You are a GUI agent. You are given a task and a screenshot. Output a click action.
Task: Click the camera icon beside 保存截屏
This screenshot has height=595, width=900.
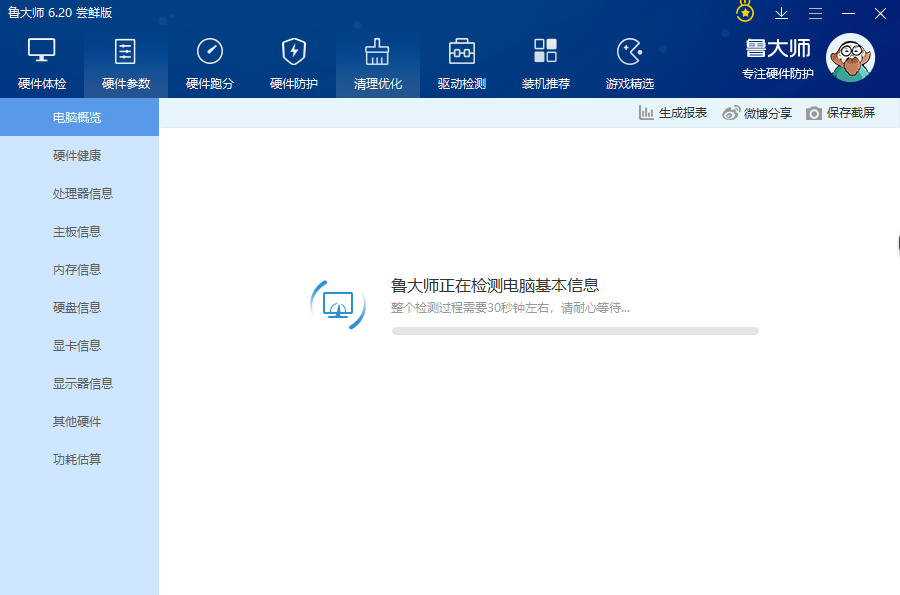[813, 113]
